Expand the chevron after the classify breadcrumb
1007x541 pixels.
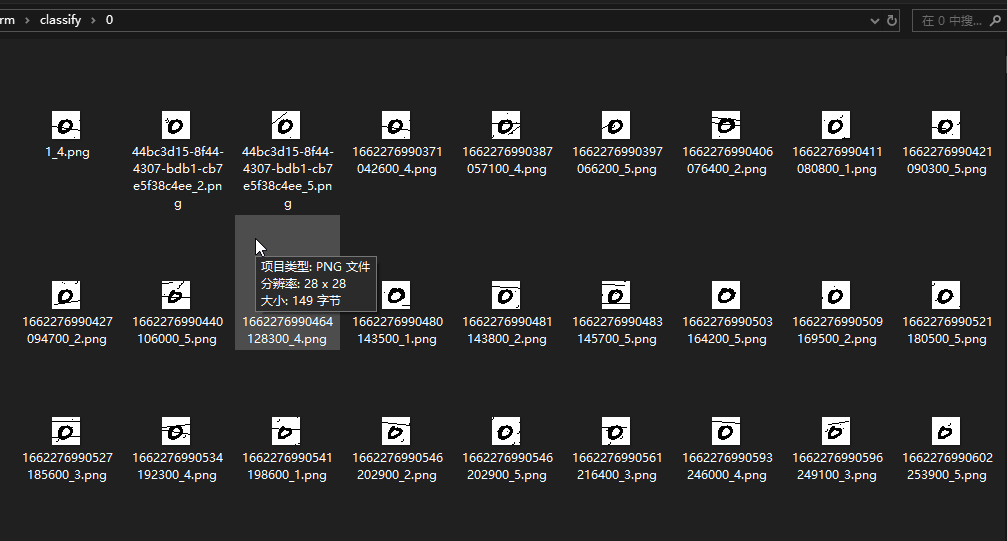[x=93, y=20]
